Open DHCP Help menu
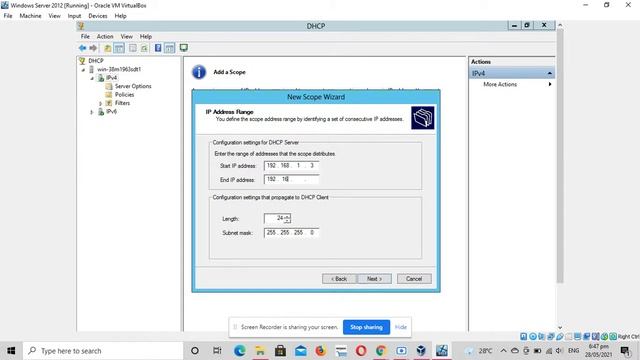The width and height of the screenshot is (640, 360). pos(146,36)
